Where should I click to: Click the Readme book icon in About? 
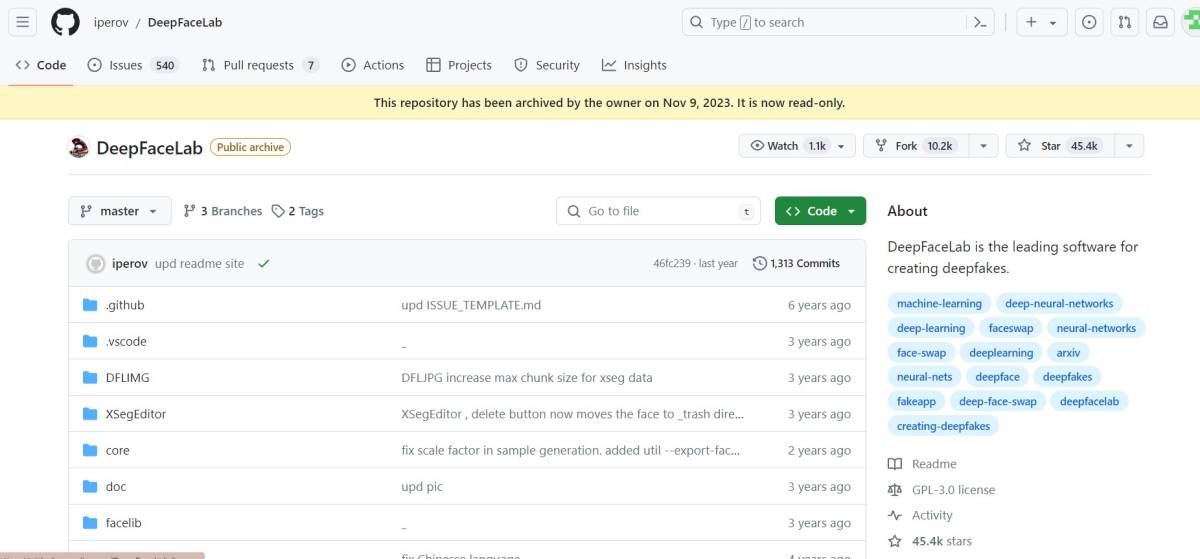pos(895,464)
